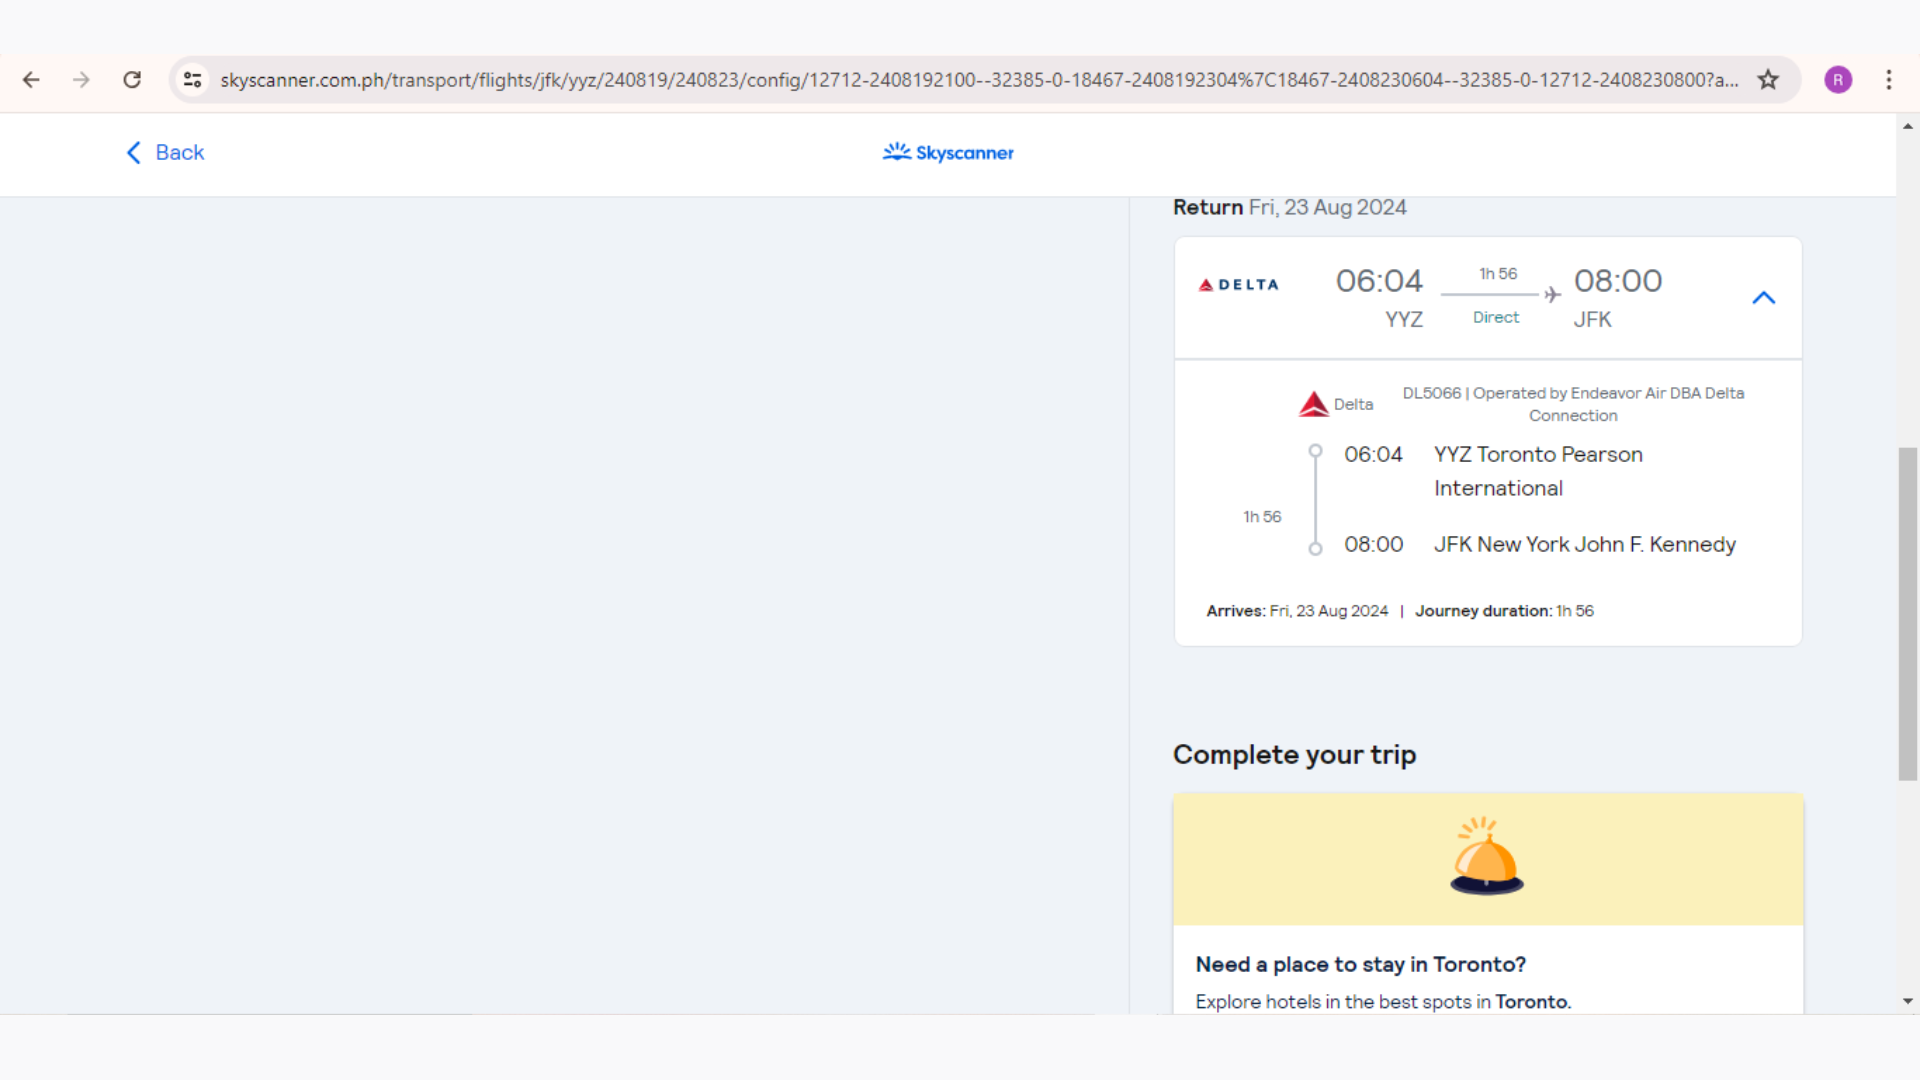Click the browser forward arrow

point(81,80)
